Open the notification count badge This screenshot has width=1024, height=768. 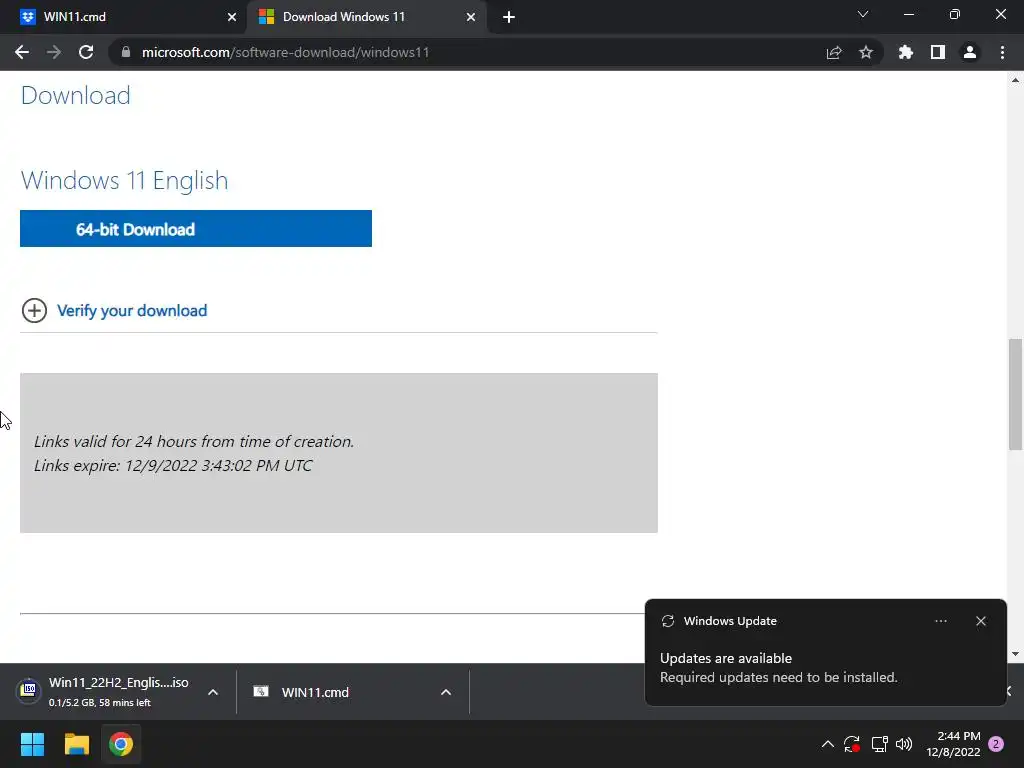[x=996, y=744]
